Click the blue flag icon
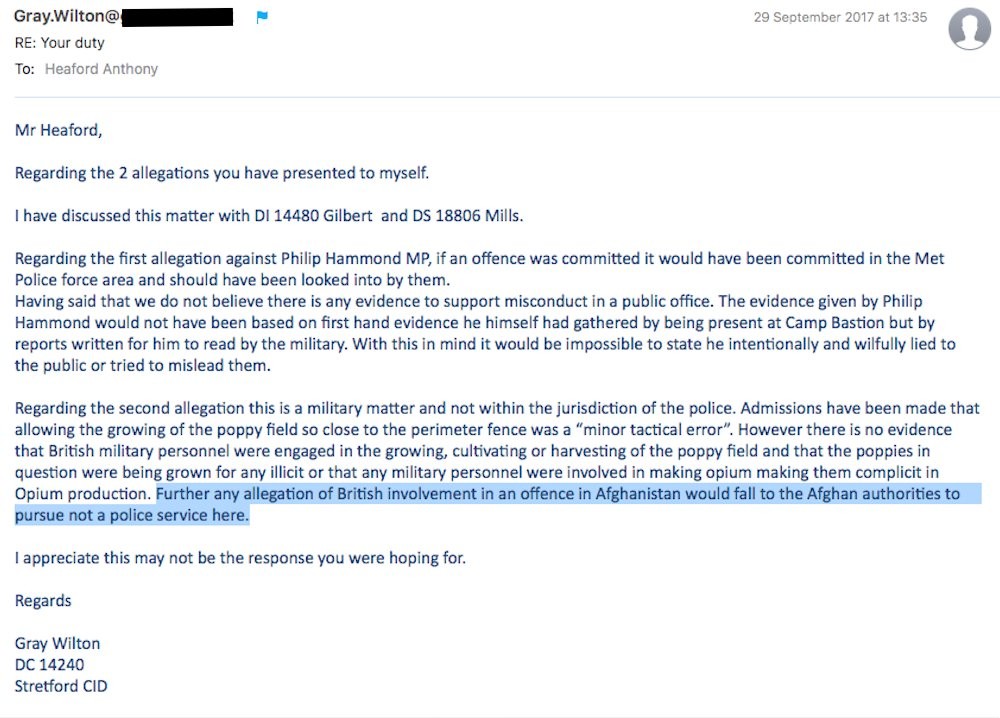This screenshot has width=1000, height=718. [x=263, y=17]
